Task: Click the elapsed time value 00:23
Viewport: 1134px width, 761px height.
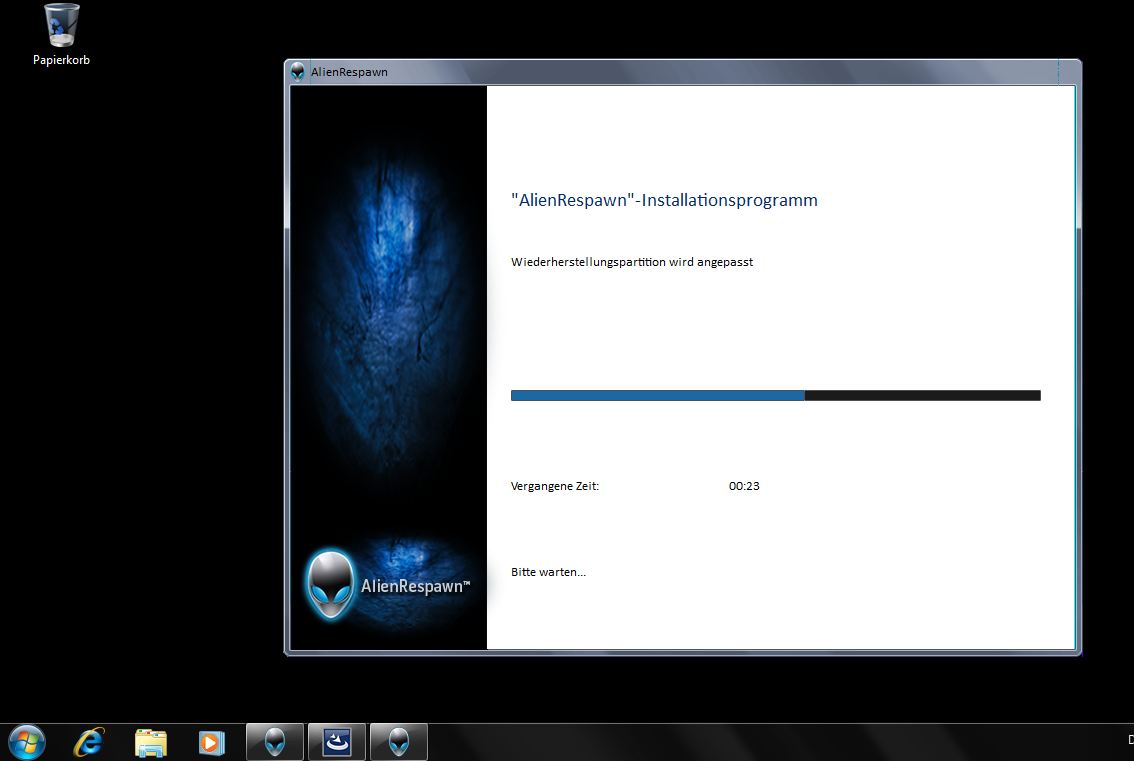Action: (x=744, y=486)
